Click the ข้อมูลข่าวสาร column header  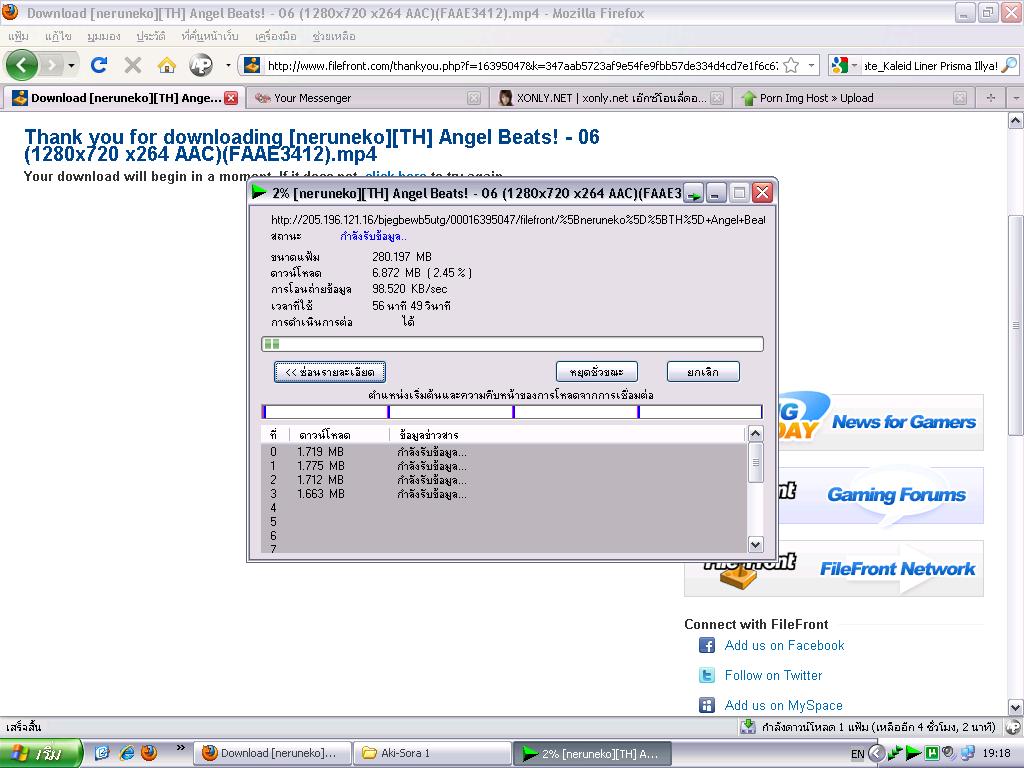(x=567, y=434)
